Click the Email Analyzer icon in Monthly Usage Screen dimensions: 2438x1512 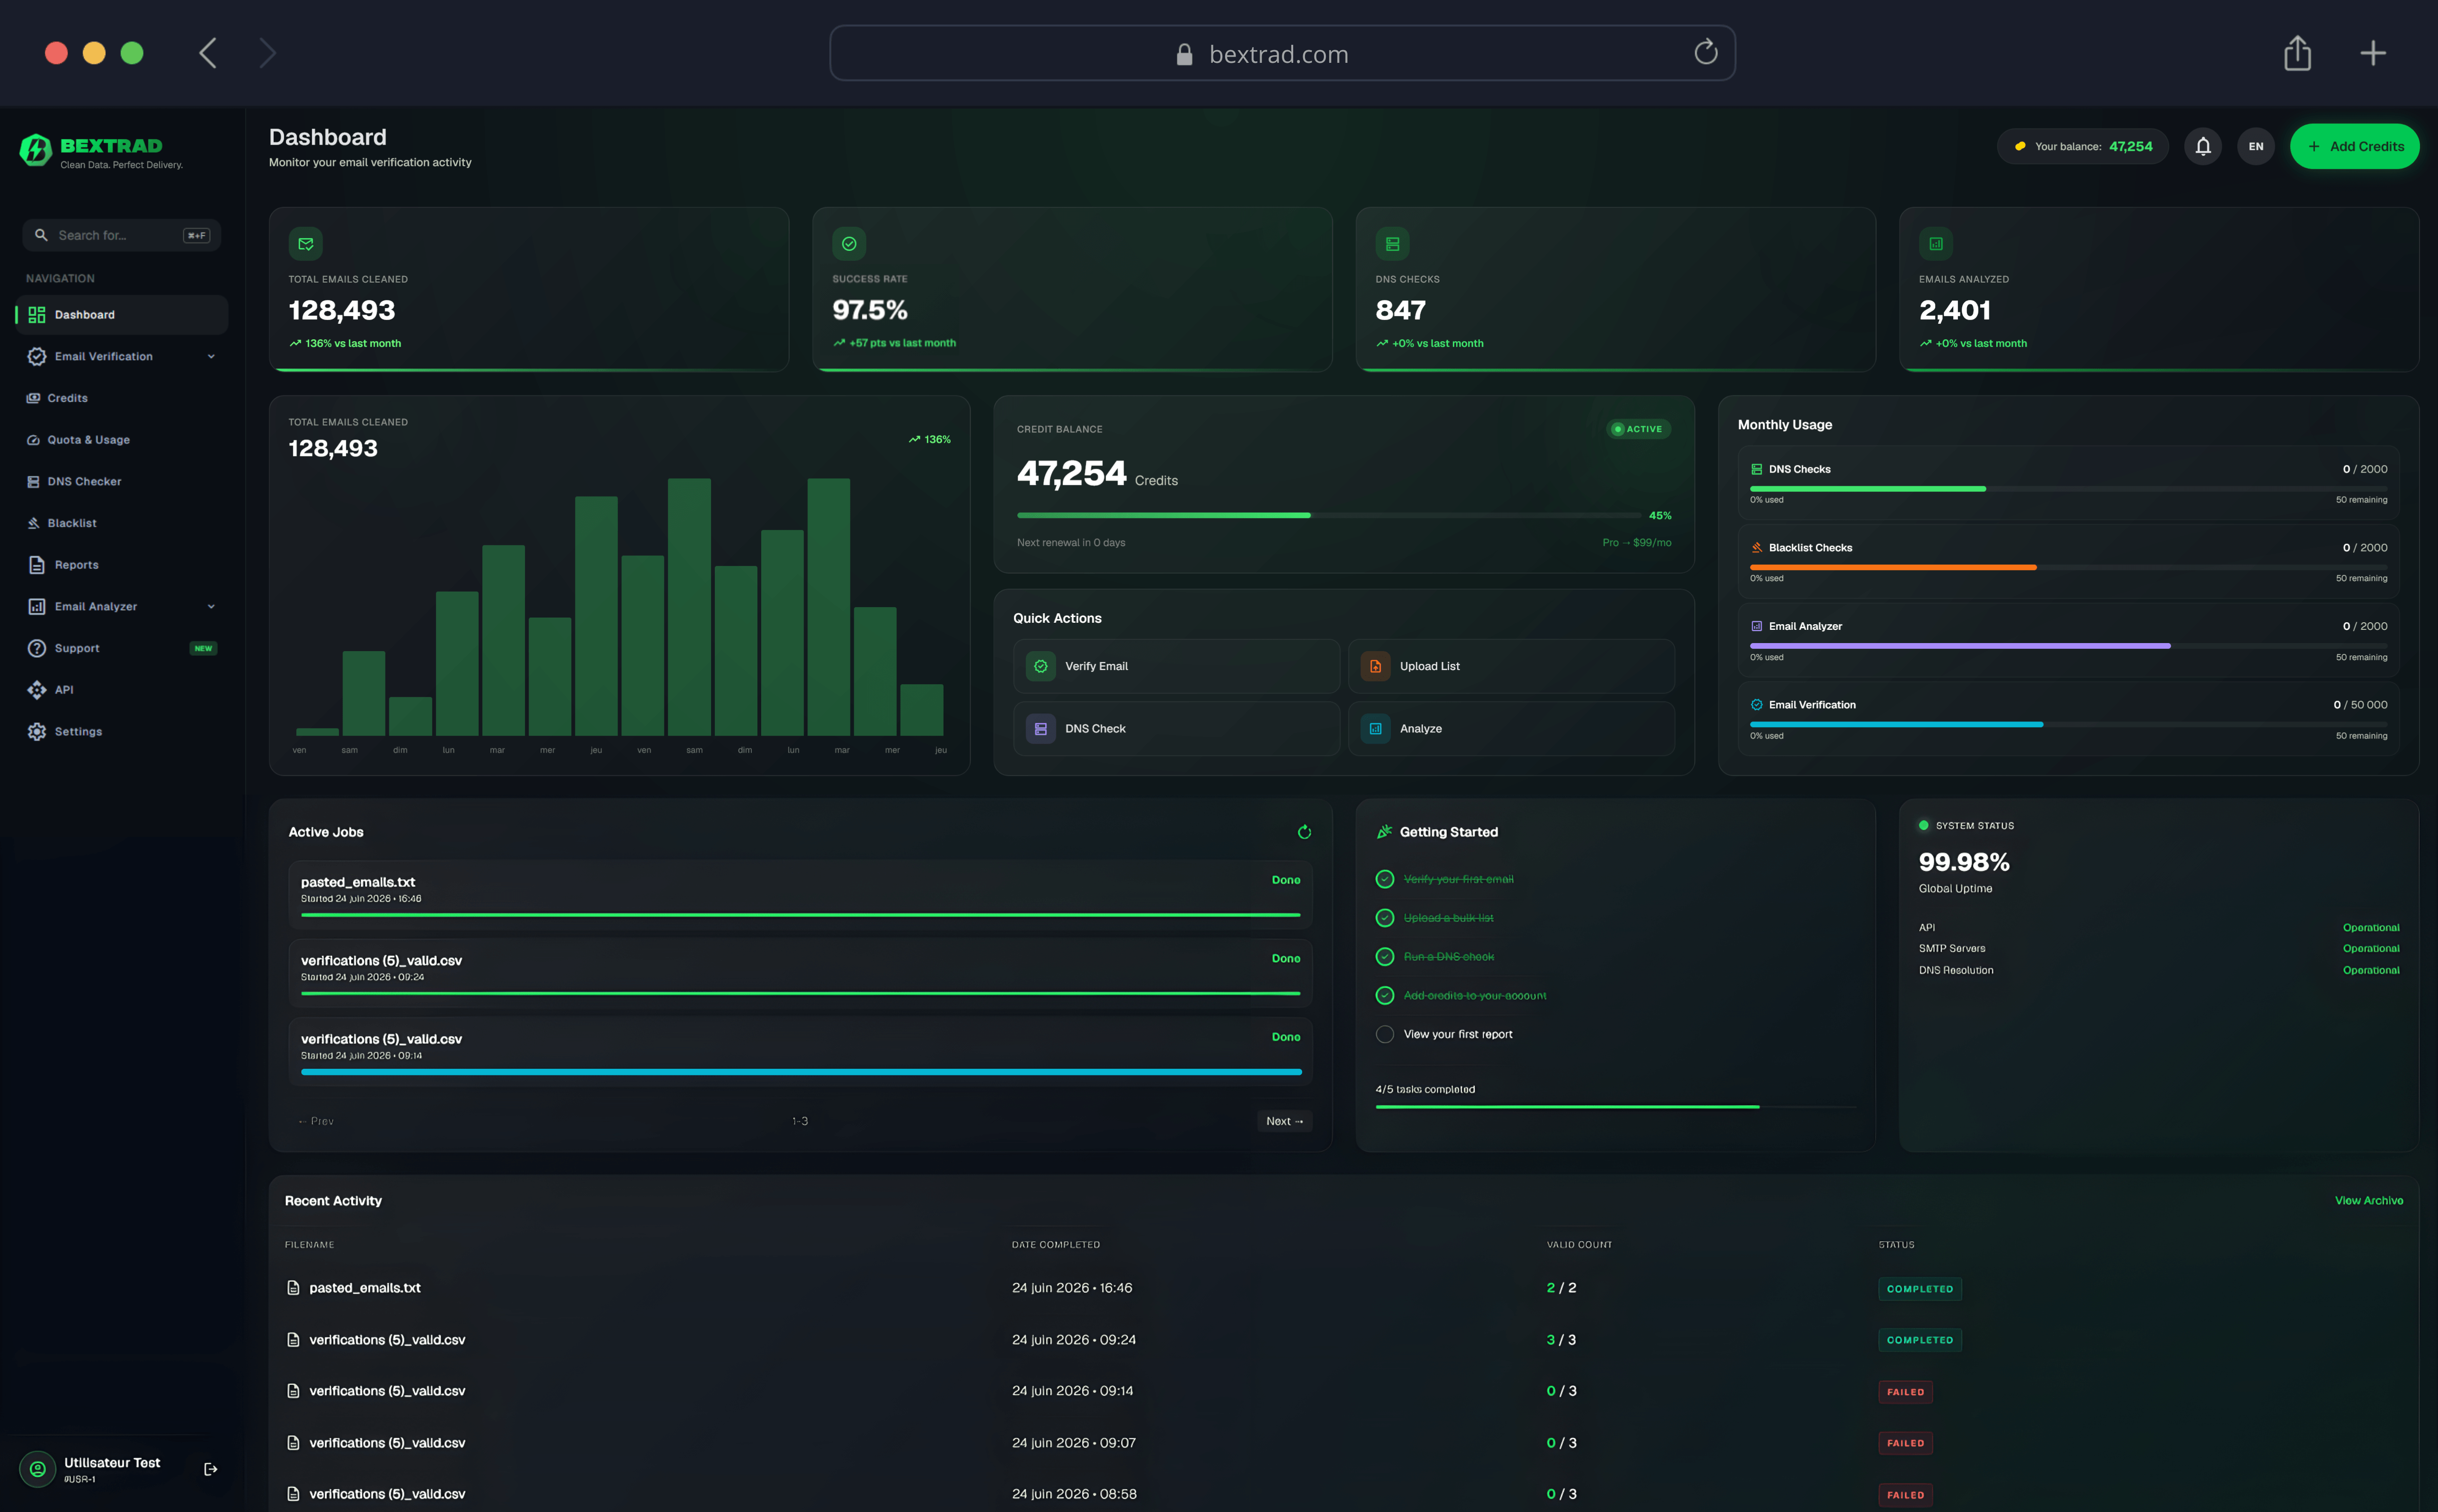click(1756, 626)
